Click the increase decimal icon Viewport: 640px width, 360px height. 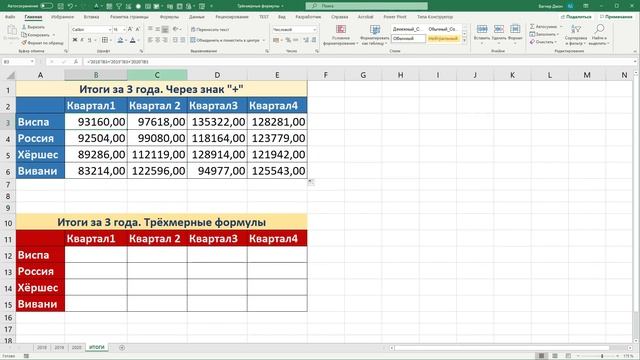[306, 40]
